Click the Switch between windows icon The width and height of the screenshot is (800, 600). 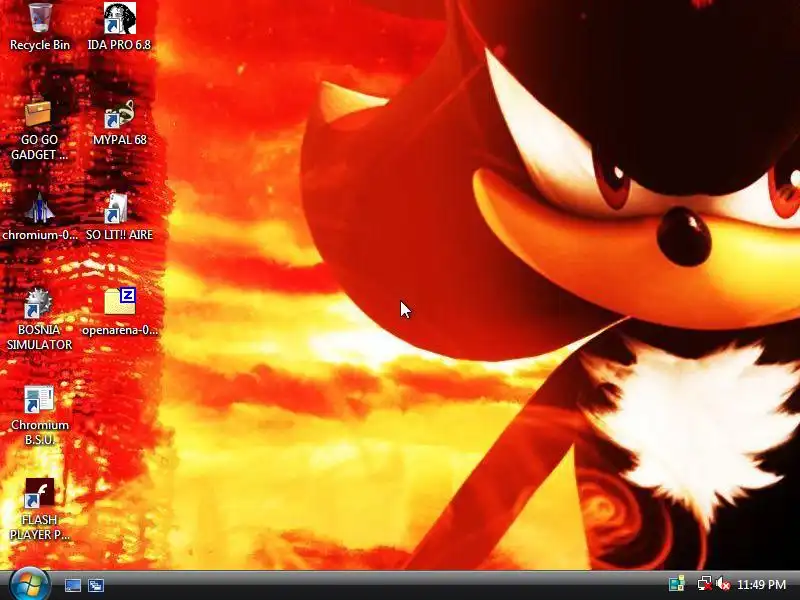pos(96,585)
